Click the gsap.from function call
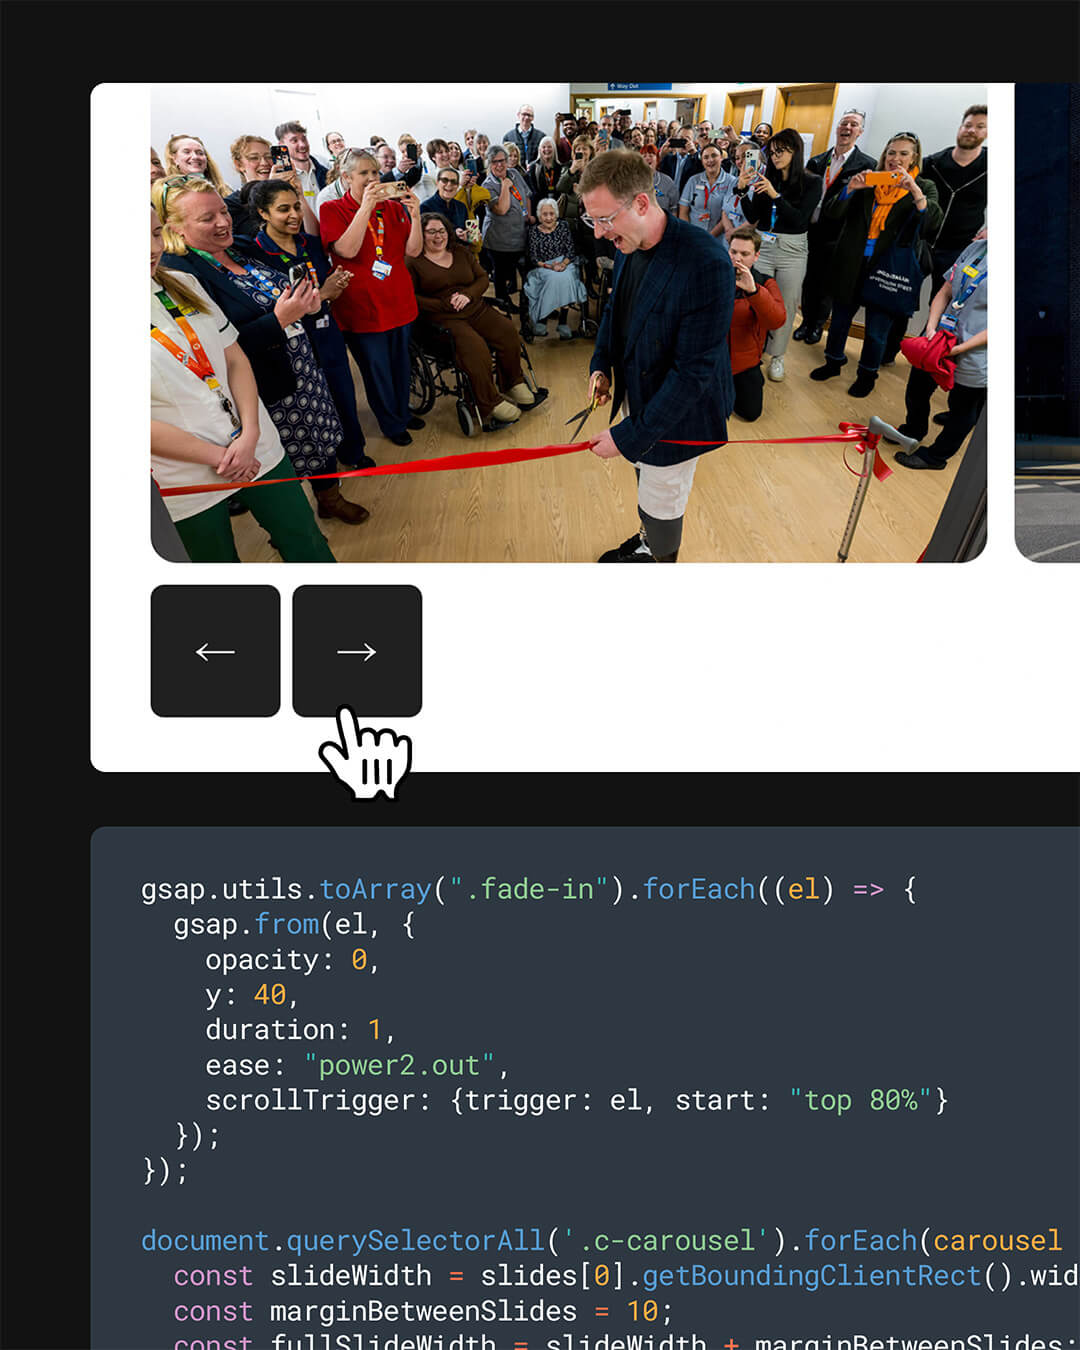 coord(246,924)
